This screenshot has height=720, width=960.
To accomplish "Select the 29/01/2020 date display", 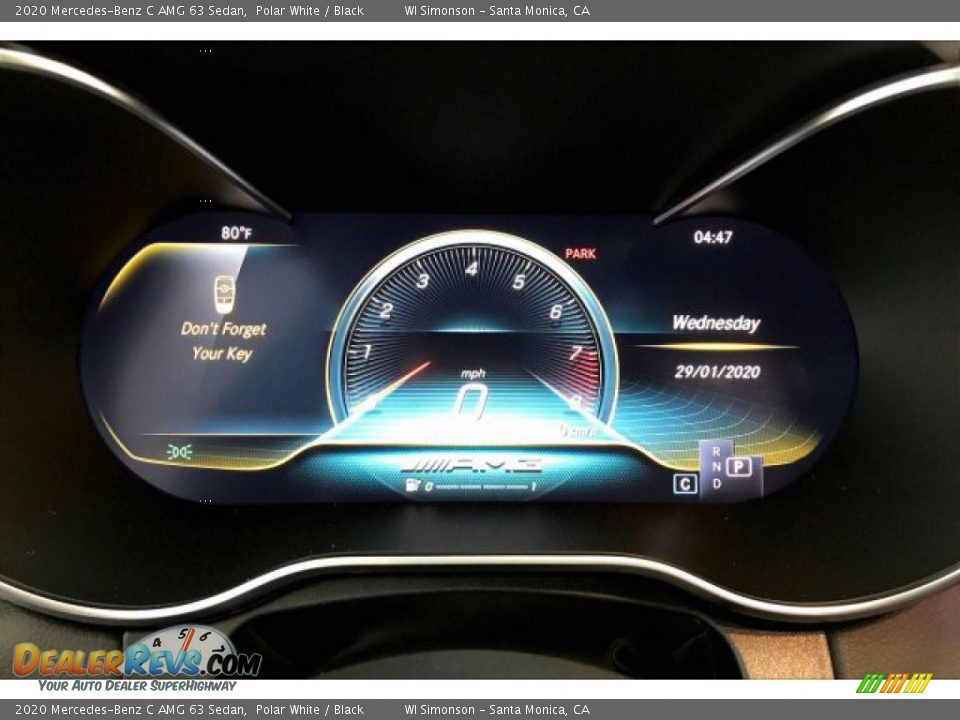I will (x=717, y=372).
